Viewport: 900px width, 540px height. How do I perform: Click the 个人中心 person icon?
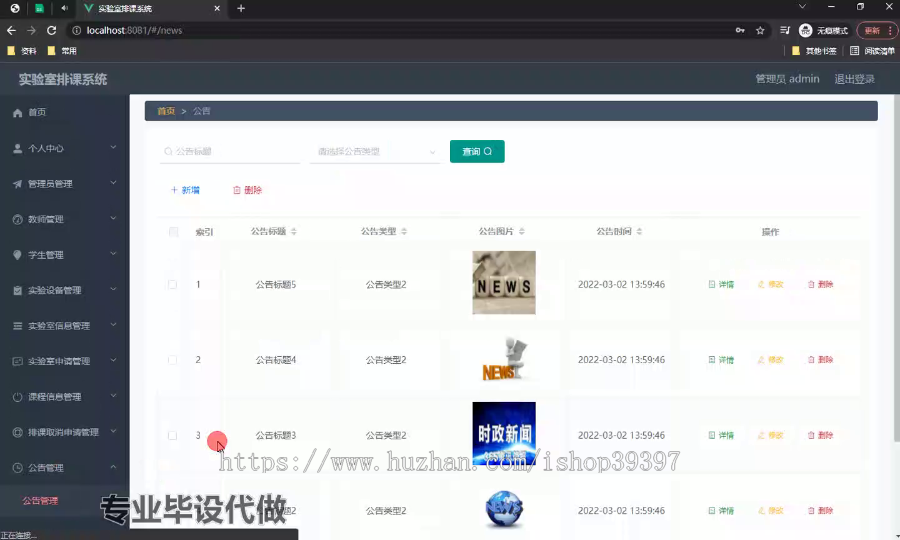pos(17,149)
